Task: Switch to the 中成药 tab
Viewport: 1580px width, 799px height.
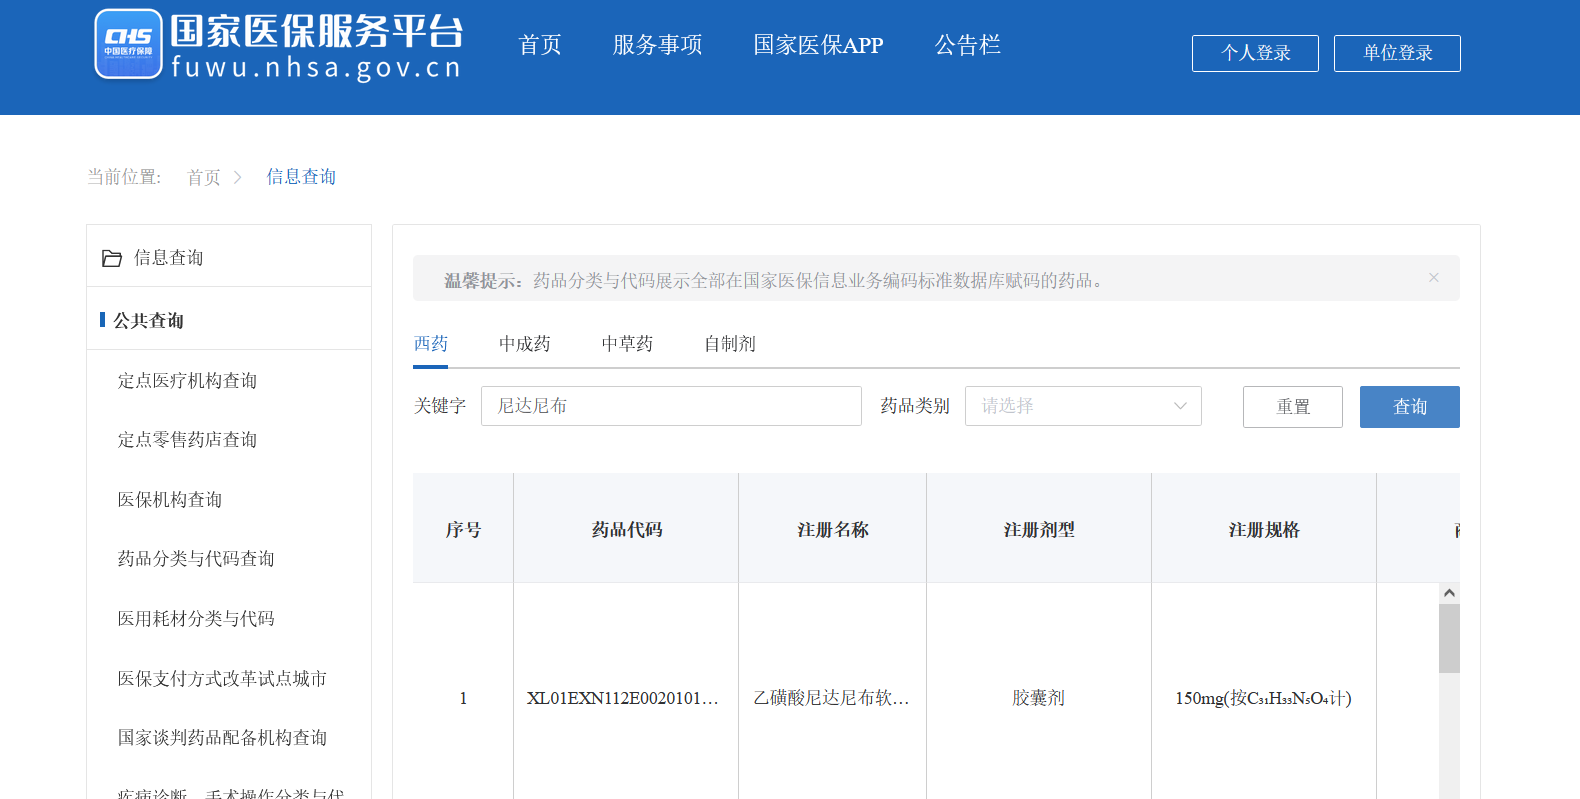Action: [524, 344]
